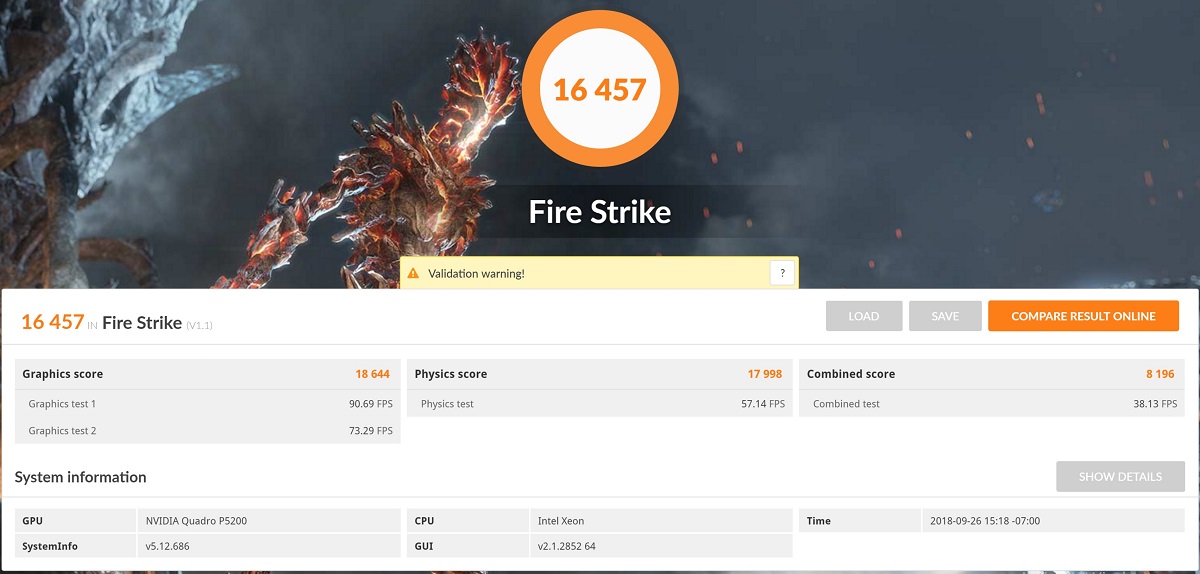Select the Intel Xeon CPU value
This screenshot has height=574, width=1200.
point(561,521)
